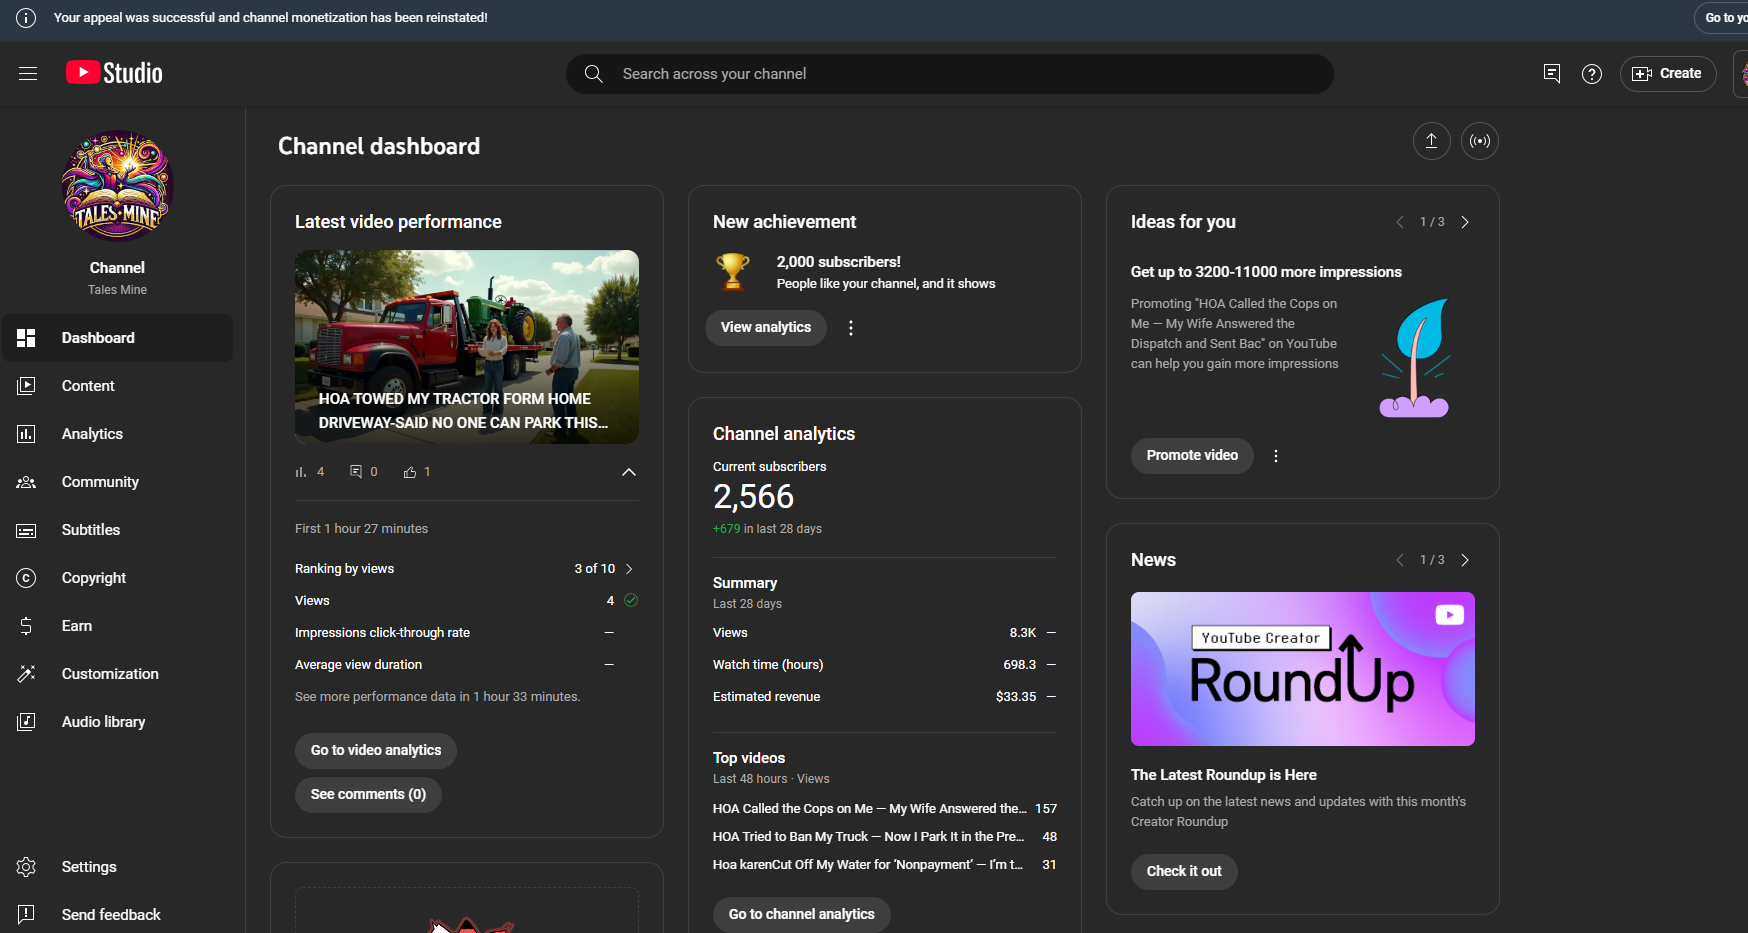
Task: Open the Help question mark icon
Action: click(x=1592, y=74)
